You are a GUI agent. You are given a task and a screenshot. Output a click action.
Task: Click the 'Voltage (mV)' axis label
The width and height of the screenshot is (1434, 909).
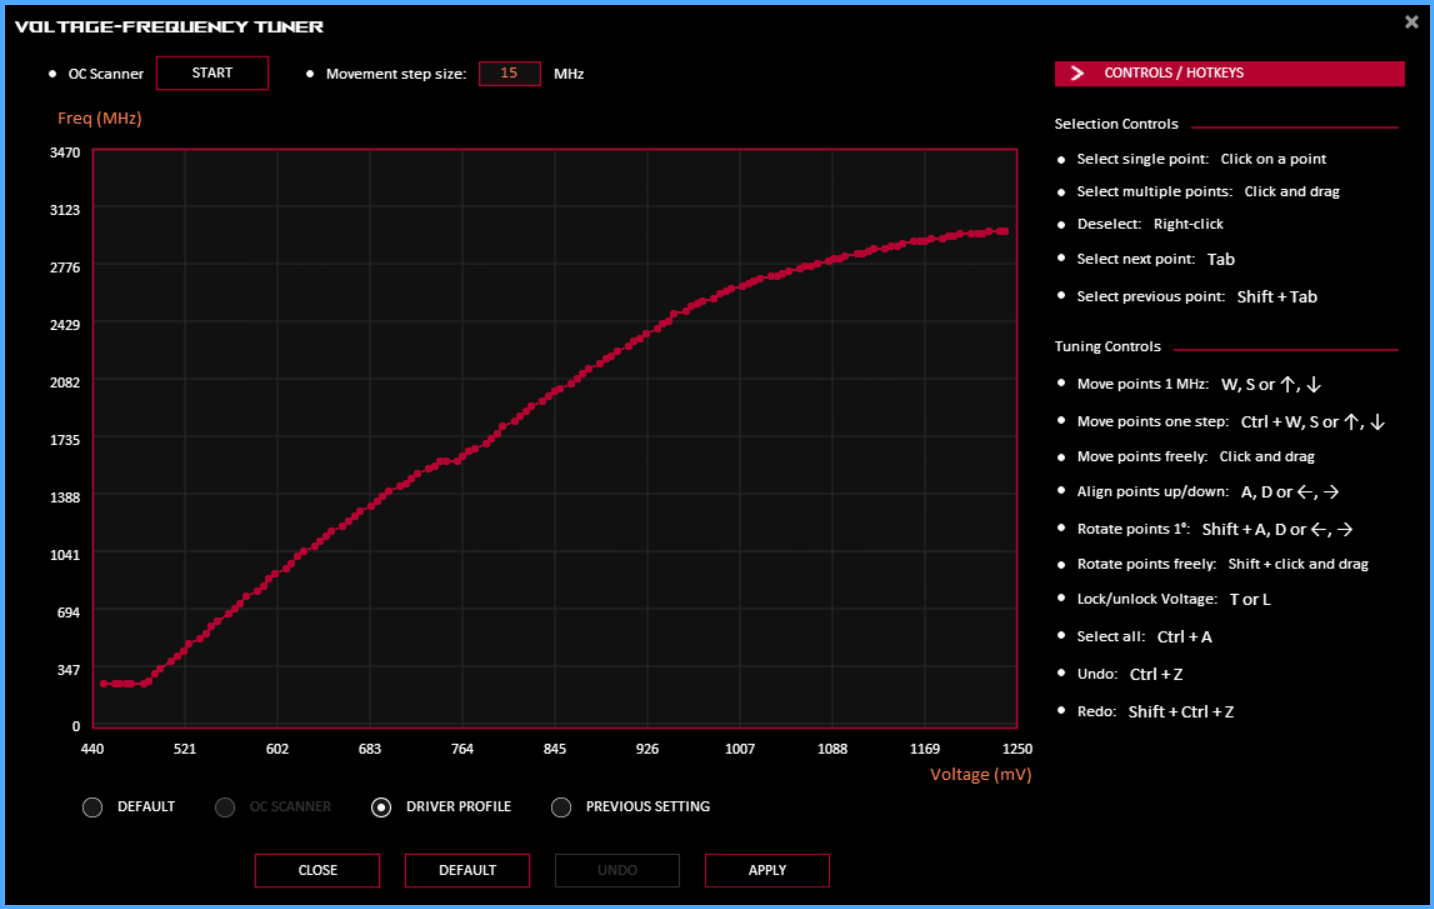[980, 774]
